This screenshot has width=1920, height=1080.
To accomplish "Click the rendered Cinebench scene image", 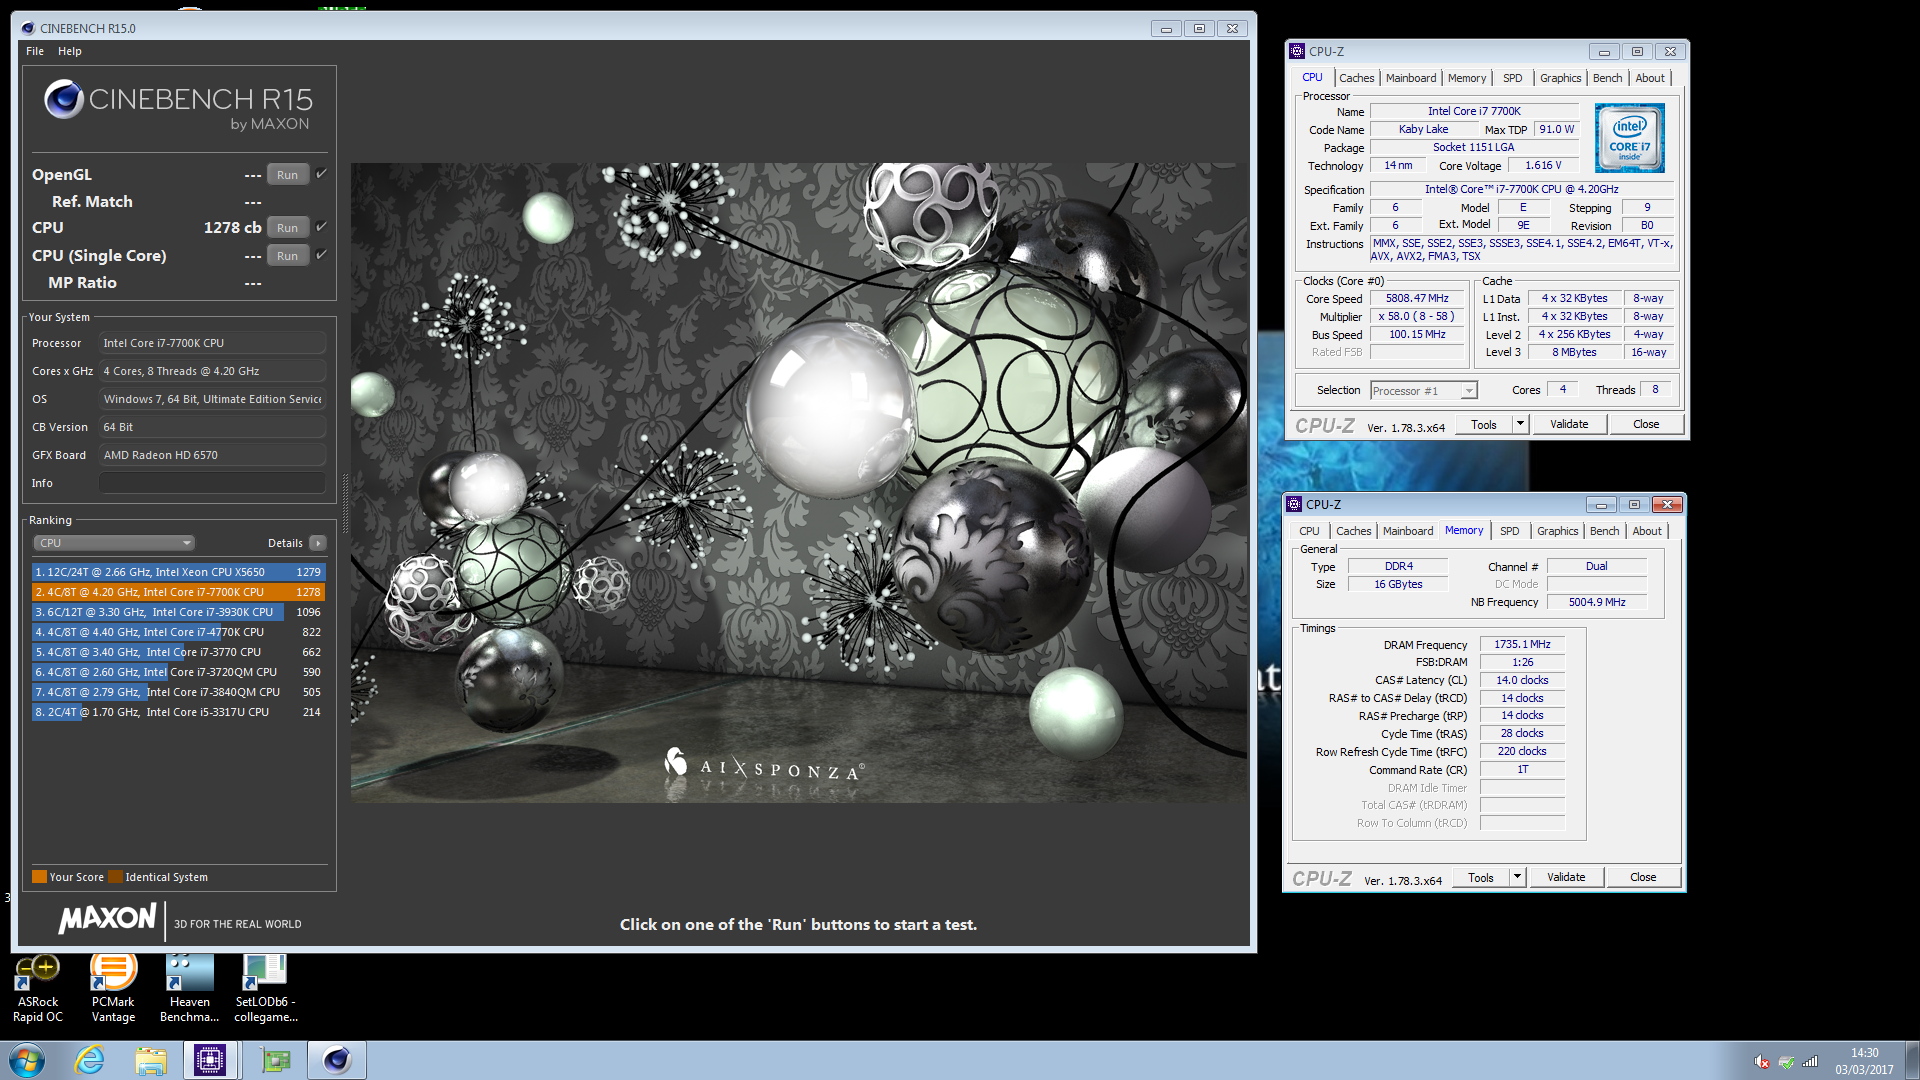I will tap(799, 483).
